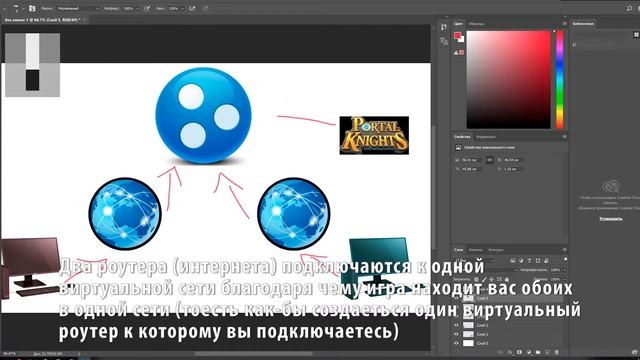Click the height field in Properties
The width and height of the screenshot is (640, 360).
click(x=513, y=160)
